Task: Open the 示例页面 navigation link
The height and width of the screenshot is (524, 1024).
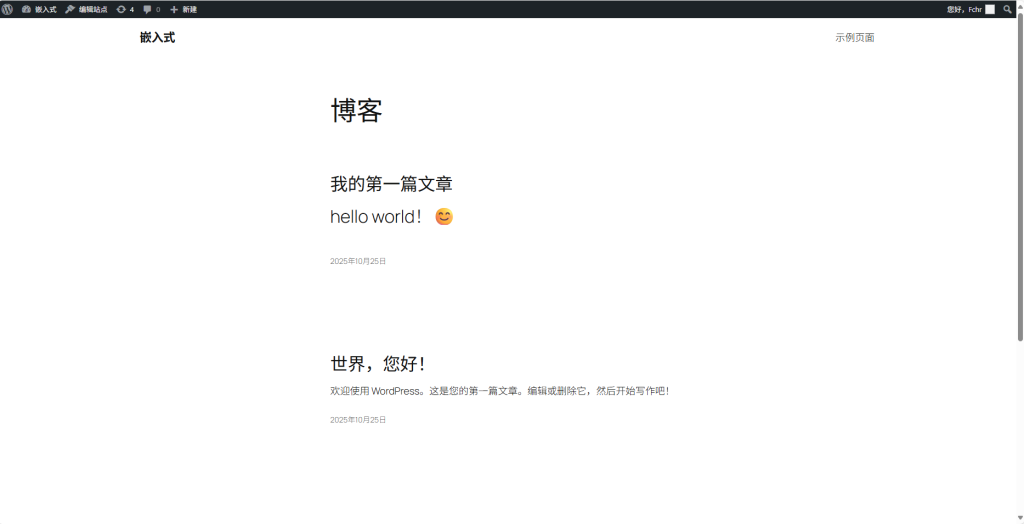Action: pos(855,38)
